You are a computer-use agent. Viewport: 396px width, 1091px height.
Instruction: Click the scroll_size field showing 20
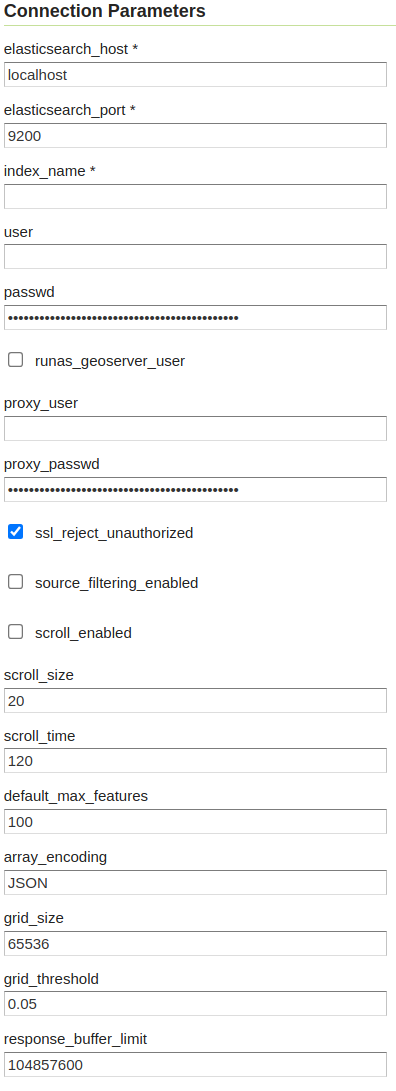[196, 701]
